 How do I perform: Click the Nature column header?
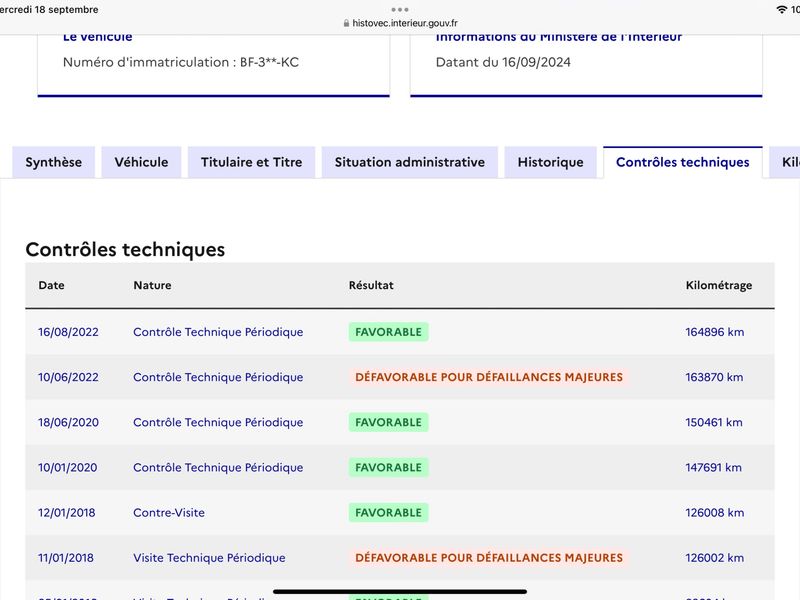152,285
